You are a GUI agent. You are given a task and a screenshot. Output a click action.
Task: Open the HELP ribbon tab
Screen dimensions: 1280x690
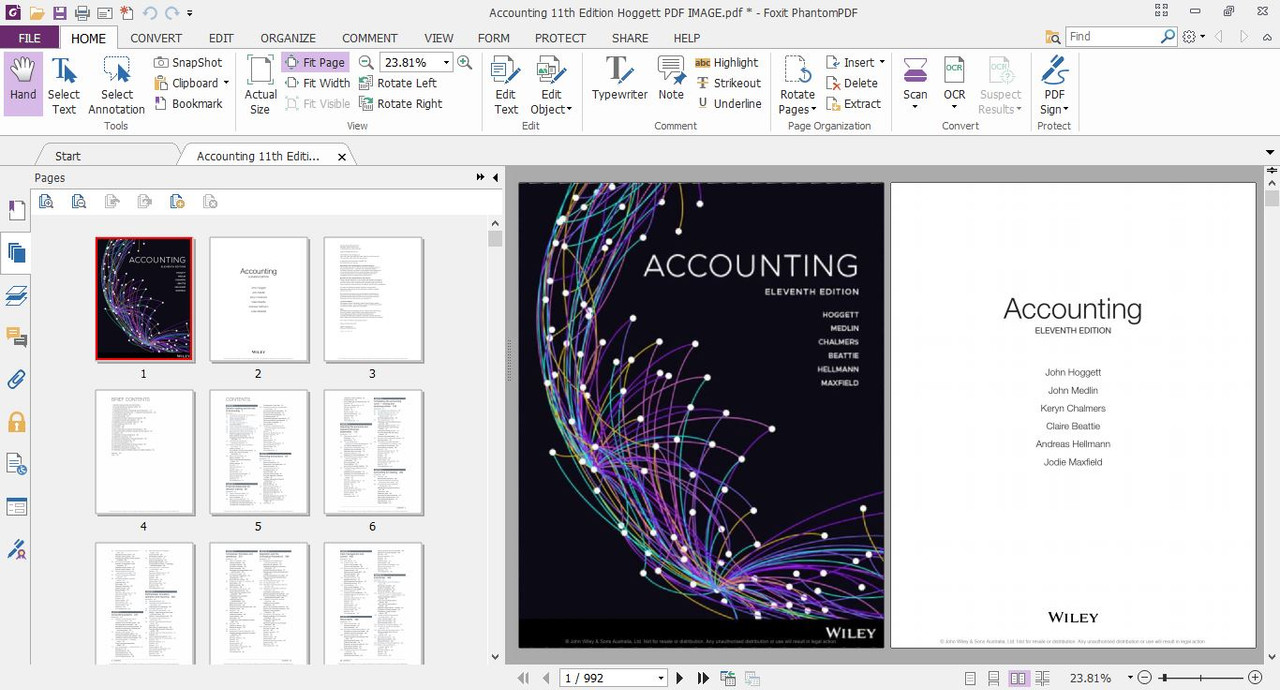[x=687, y=38]
